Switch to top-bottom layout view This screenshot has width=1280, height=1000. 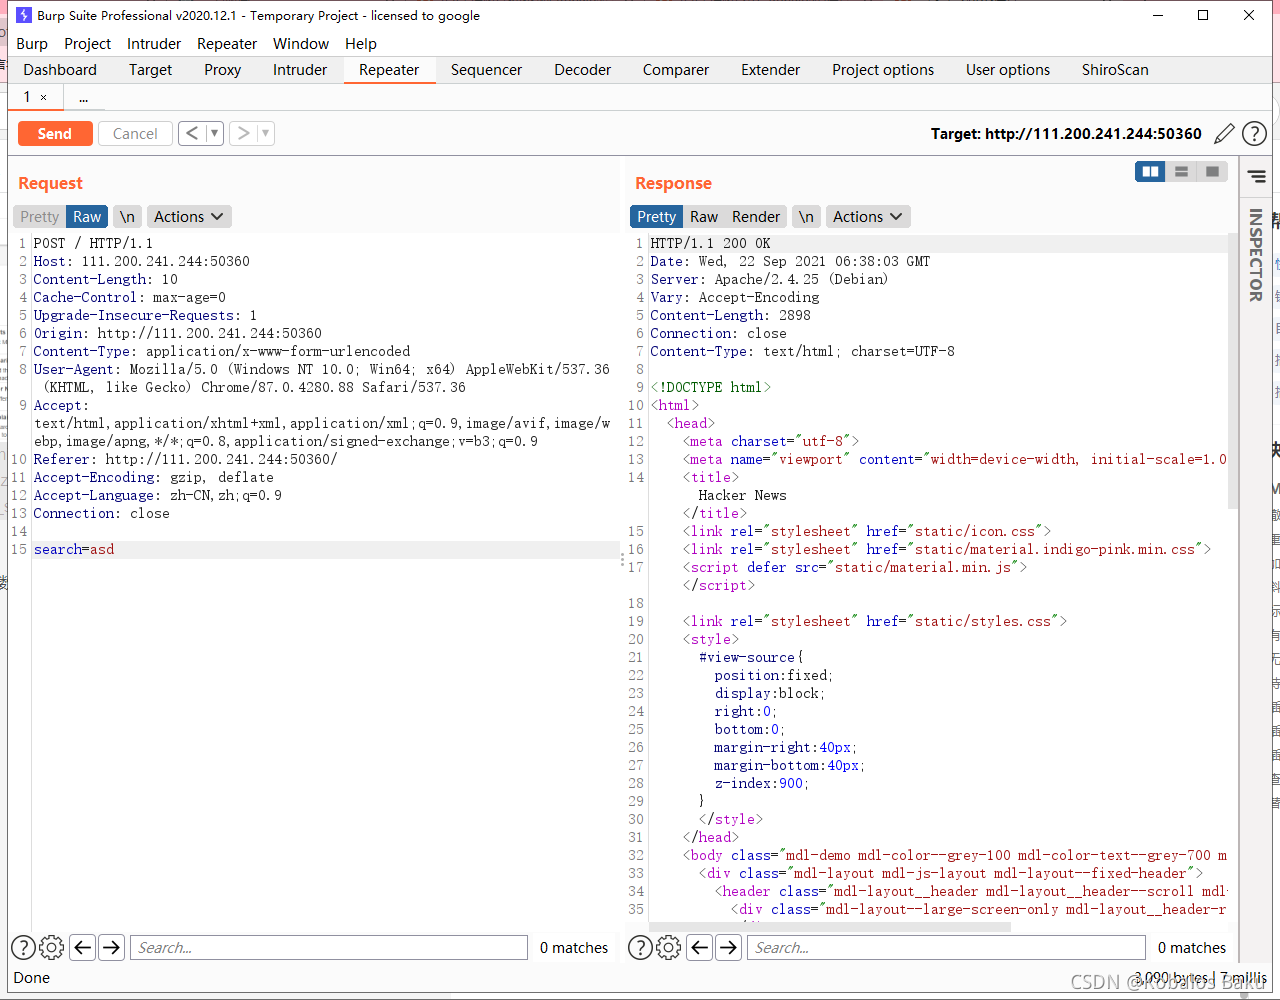click(1181, 172)
